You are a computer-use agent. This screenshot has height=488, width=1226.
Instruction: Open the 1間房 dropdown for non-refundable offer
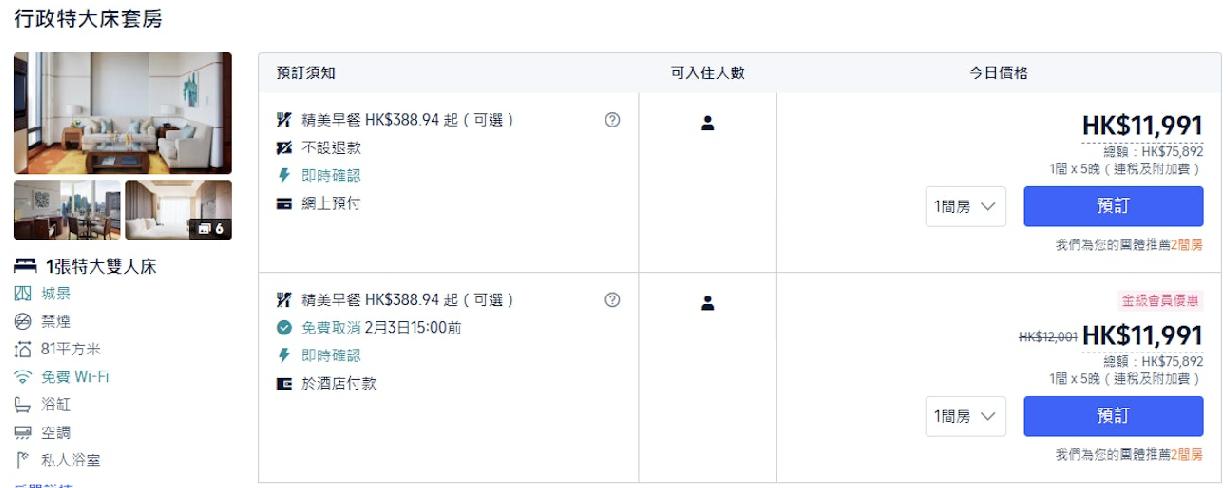point(965,206)
